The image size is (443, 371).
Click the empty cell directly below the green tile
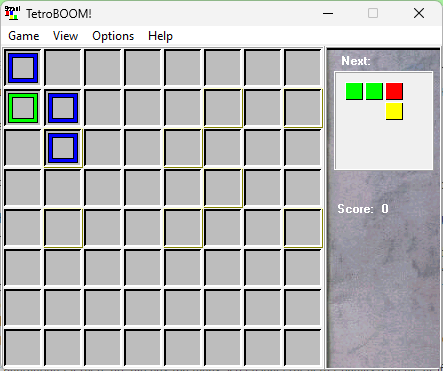click(x=23, y=148)
